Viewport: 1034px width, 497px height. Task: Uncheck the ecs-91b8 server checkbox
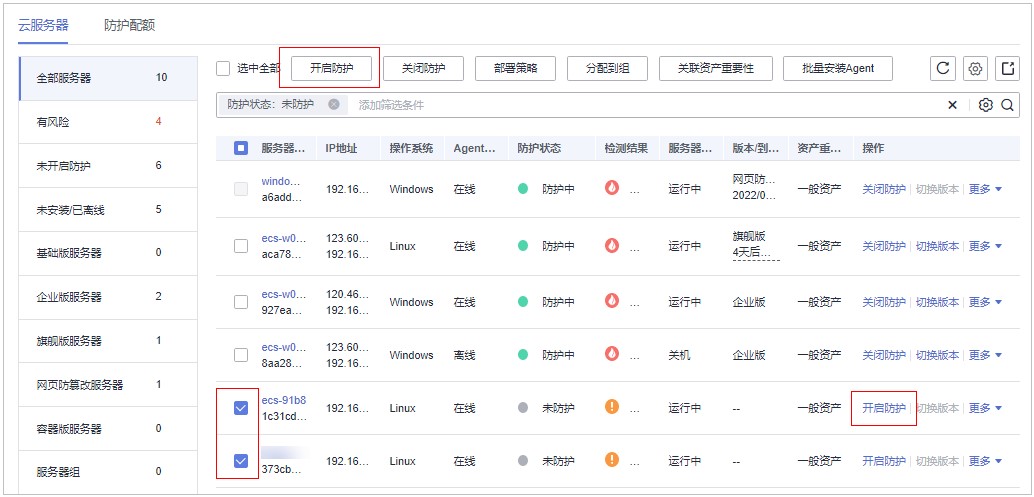(241, 408)
